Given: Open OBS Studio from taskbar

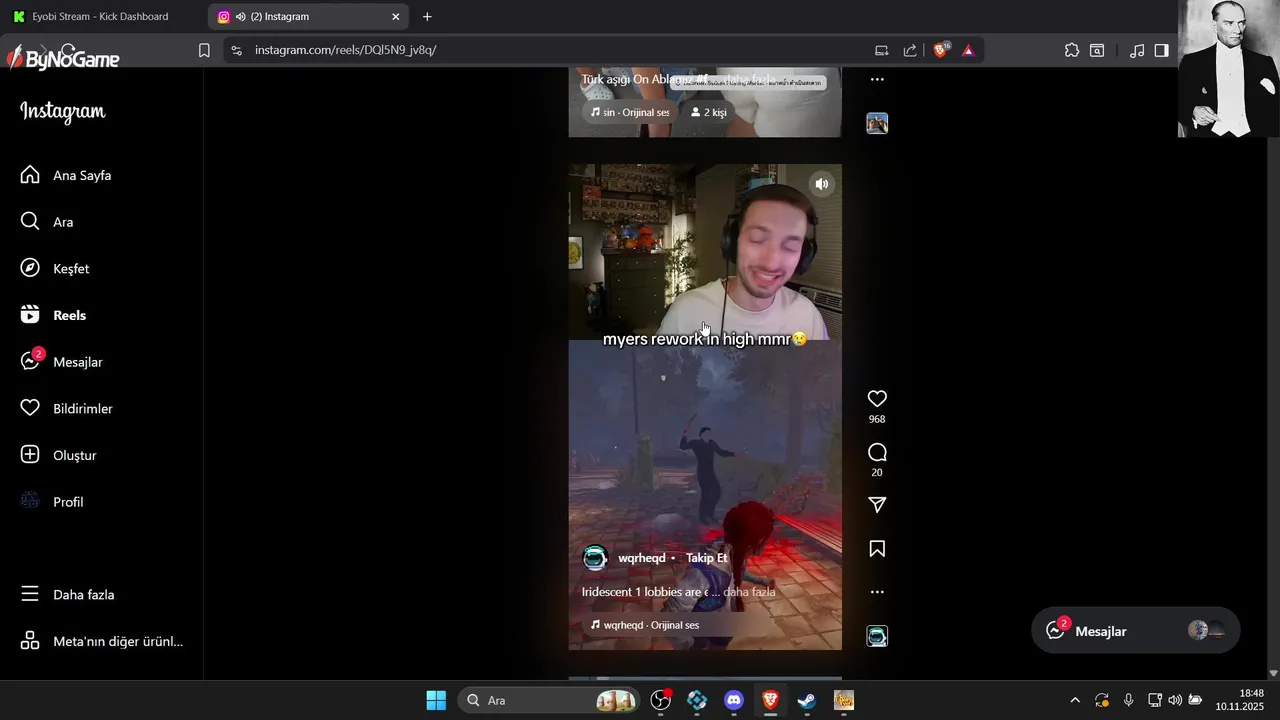Looking at the screenshot, I should pos(661,700).
